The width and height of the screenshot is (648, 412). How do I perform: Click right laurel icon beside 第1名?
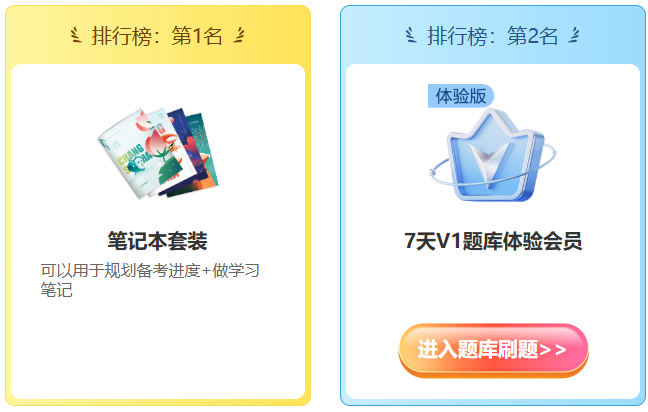coord(238,35)
